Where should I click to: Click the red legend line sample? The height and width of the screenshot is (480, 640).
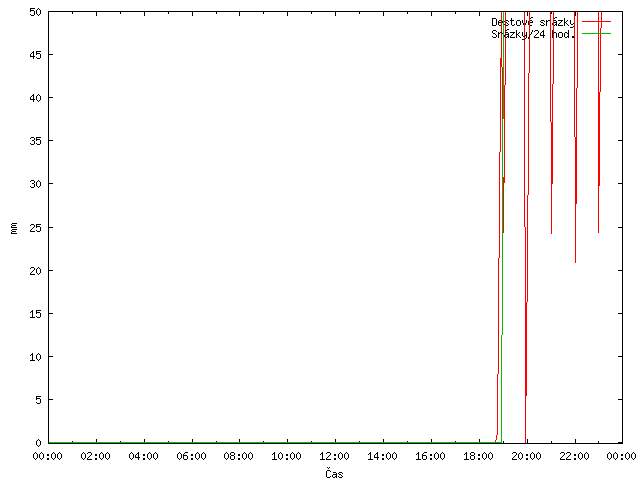click(596, 22)
